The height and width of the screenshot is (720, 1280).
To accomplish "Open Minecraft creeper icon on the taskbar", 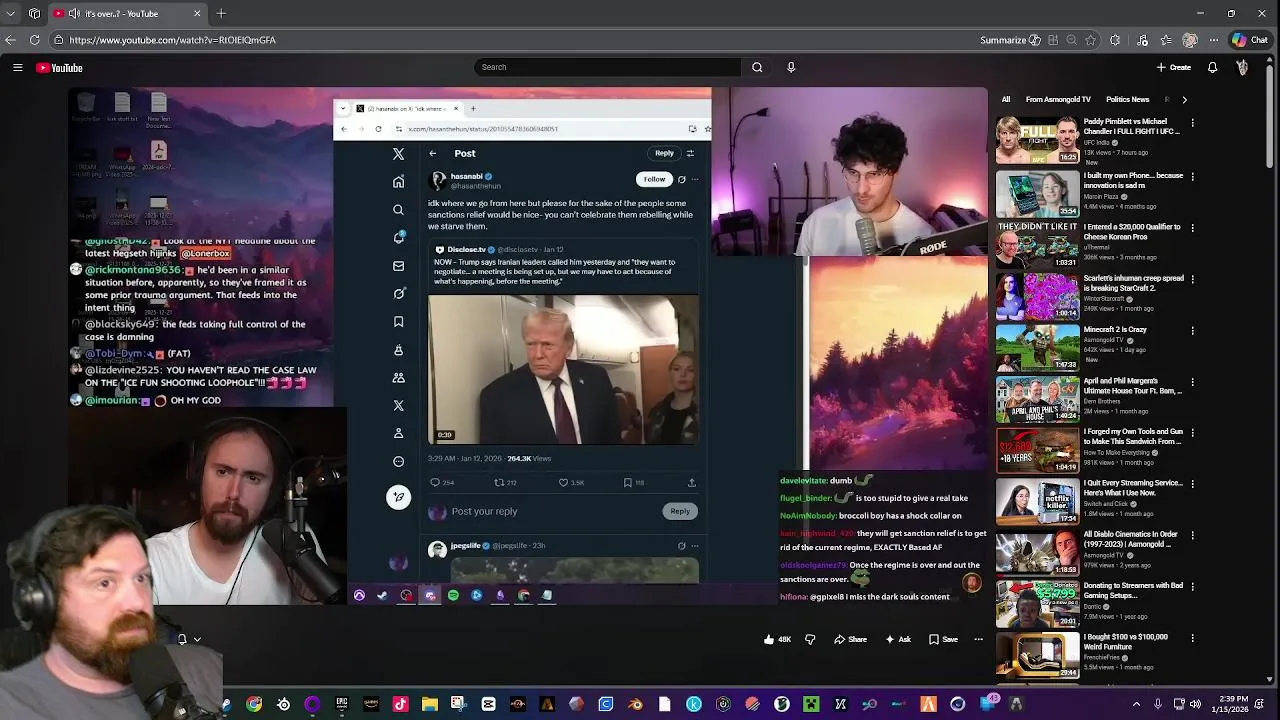I will (811, 704).
